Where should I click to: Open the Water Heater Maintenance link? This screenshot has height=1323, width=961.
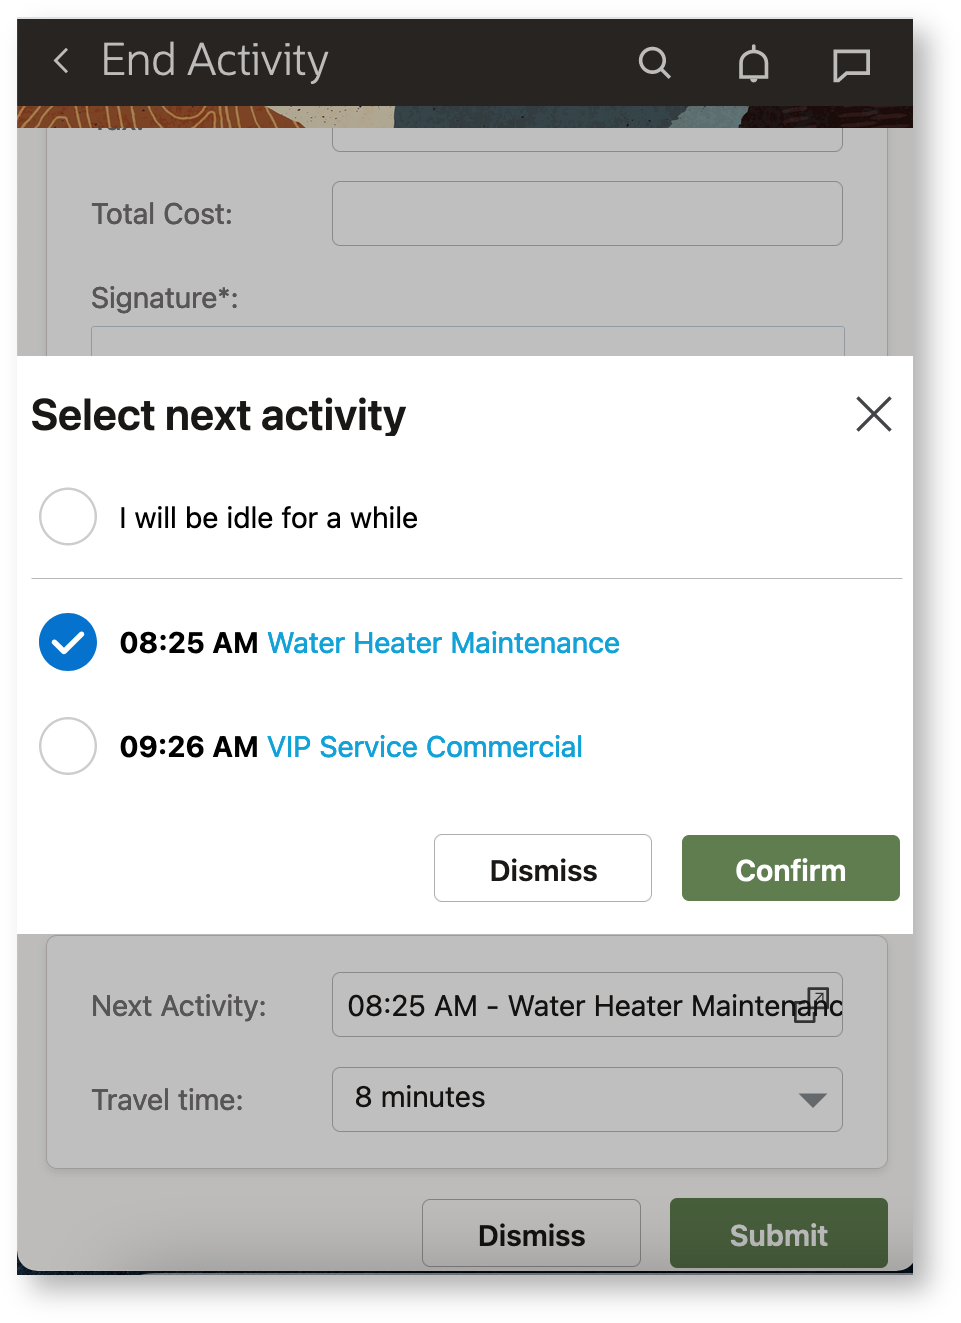(x=443, y=643)
